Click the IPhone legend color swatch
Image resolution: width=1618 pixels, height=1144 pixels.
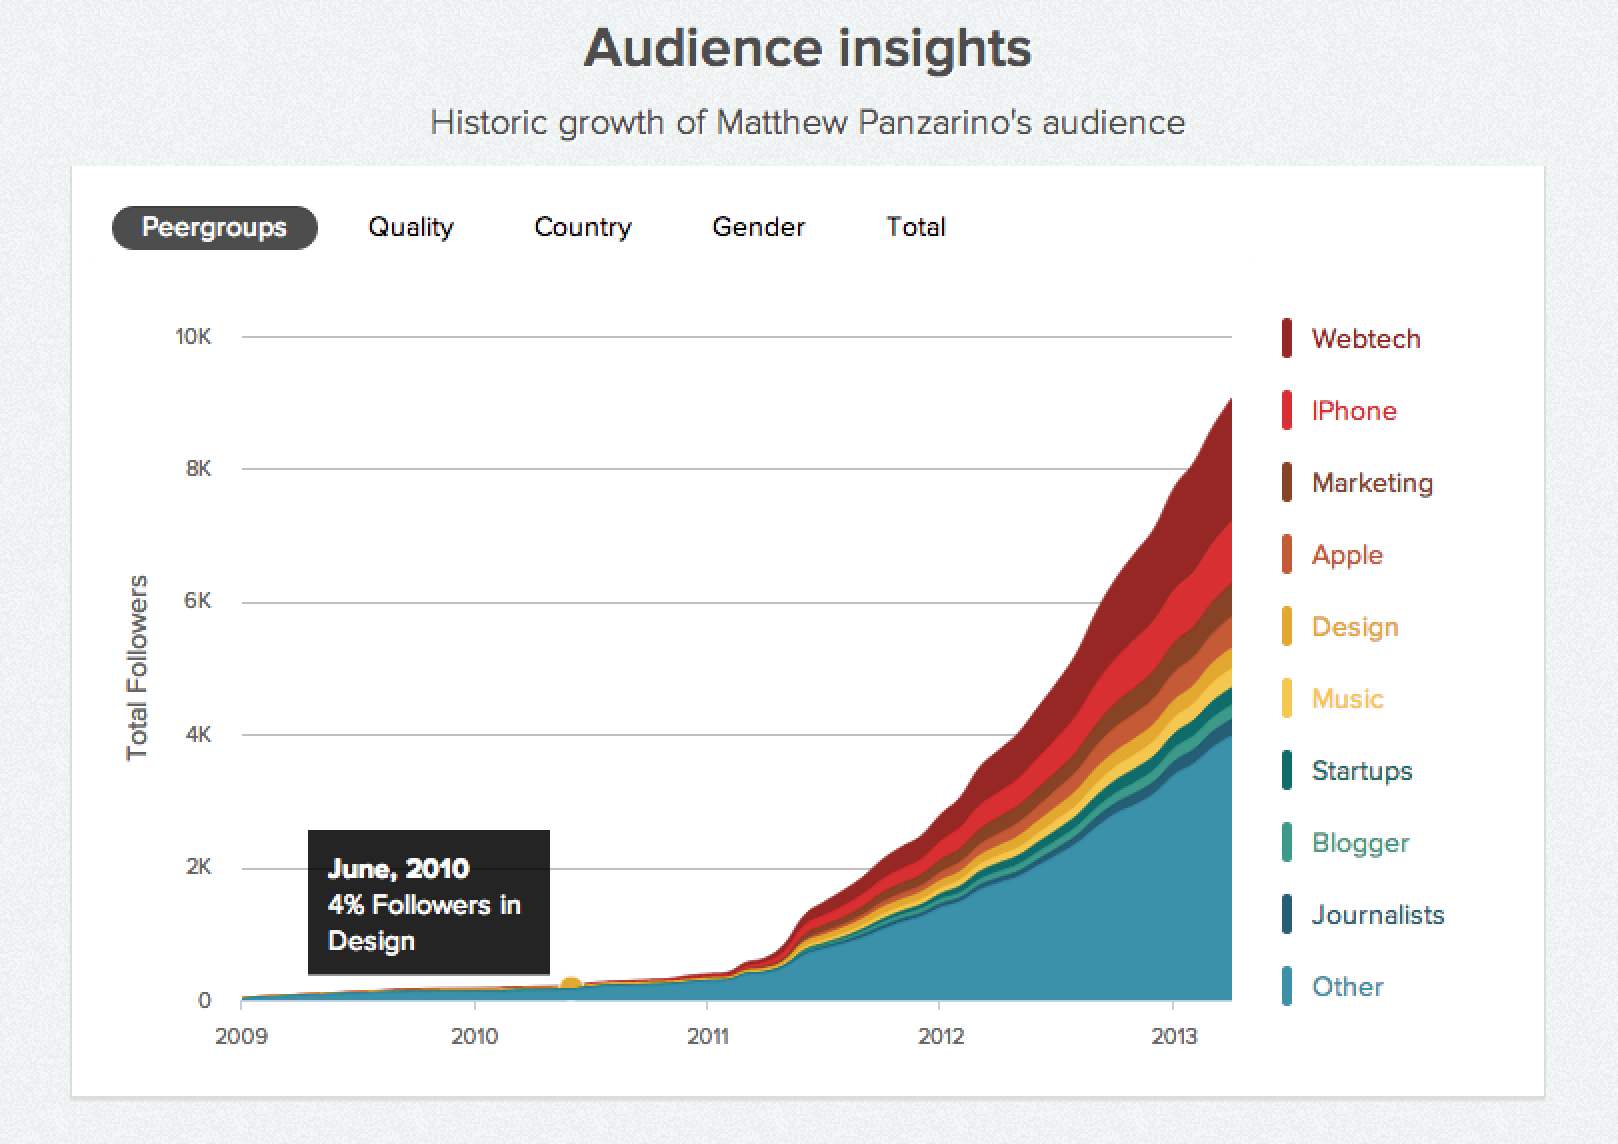tap(1287, 410)
